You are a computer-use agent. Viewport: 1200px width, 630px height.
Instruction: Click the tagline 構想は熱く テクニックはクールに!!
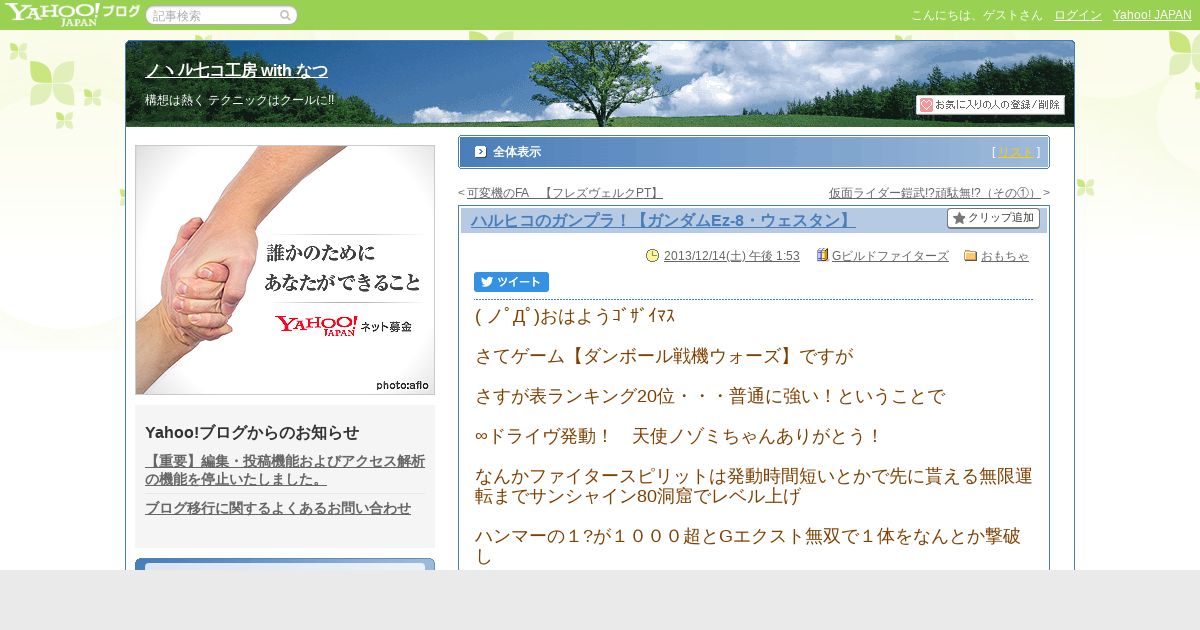[x=239, y=100]
